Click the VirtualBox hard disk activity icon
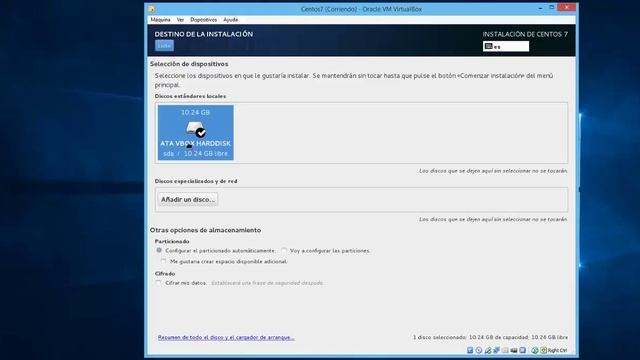640x360 pixels. (x=470, y=350)
